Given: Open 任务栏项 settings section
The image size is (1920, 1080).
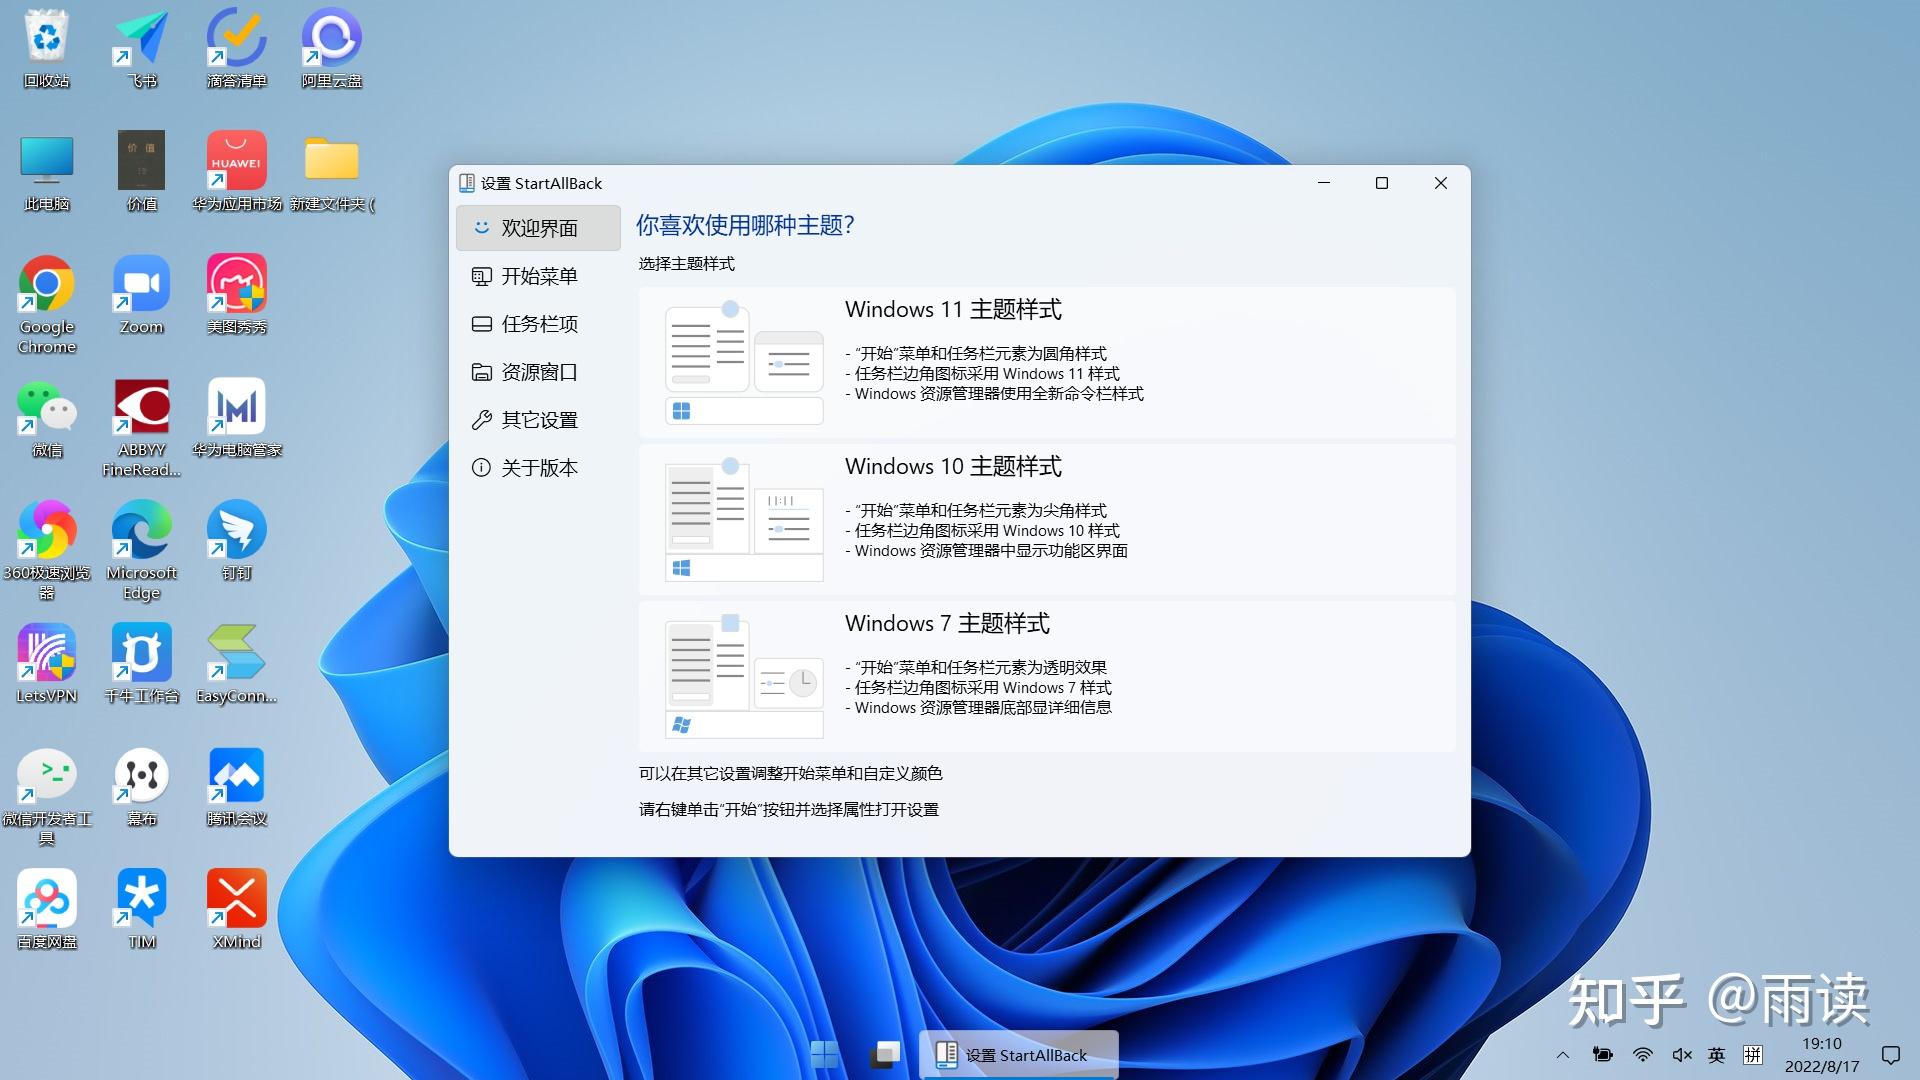Looking at the screenshot, I should pos(538,323).
